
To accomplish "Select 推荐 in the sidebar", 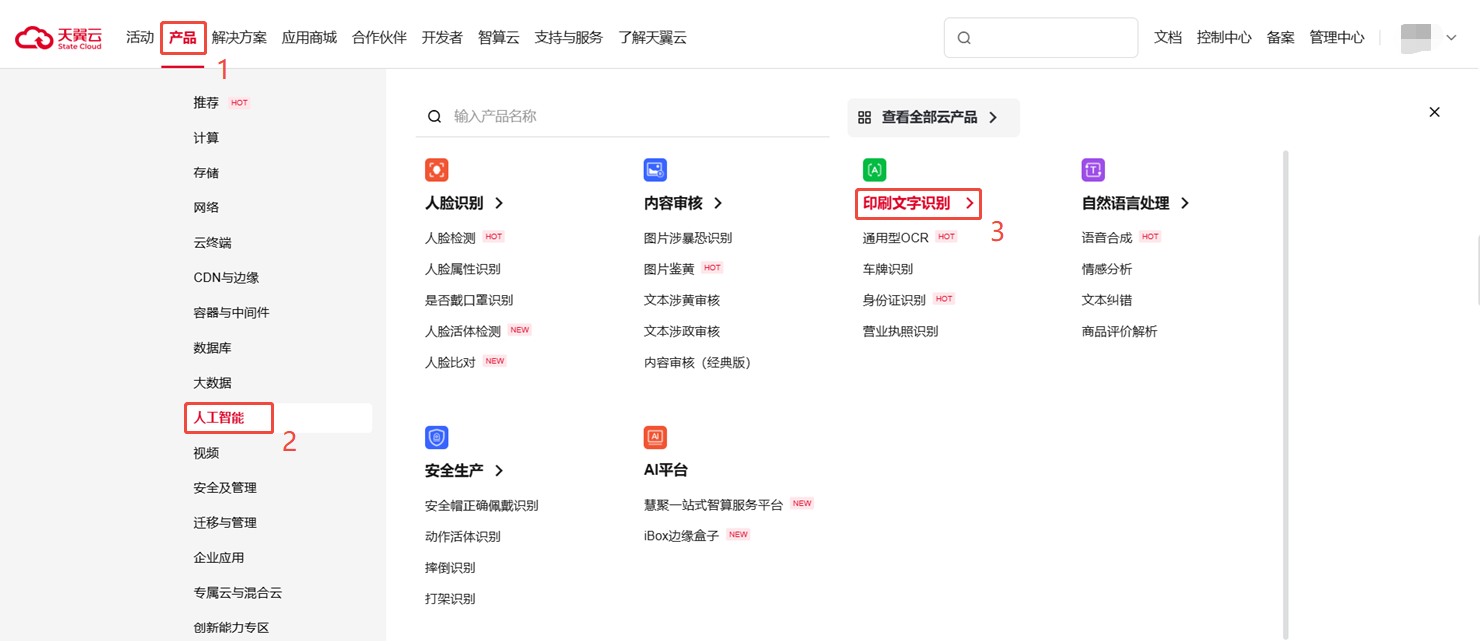I will pyautogui.click(x=206, y=103).
